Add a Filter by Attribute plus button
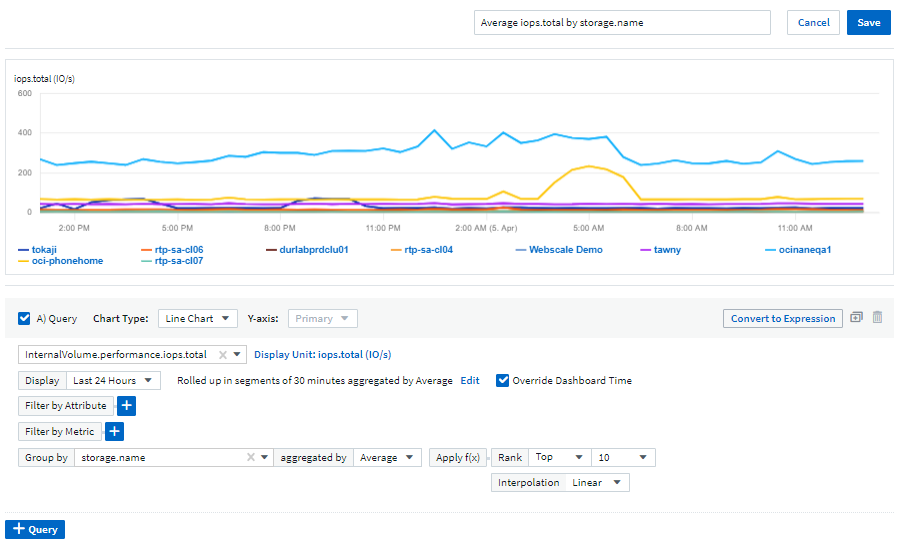898x547 pixels. 126,406
